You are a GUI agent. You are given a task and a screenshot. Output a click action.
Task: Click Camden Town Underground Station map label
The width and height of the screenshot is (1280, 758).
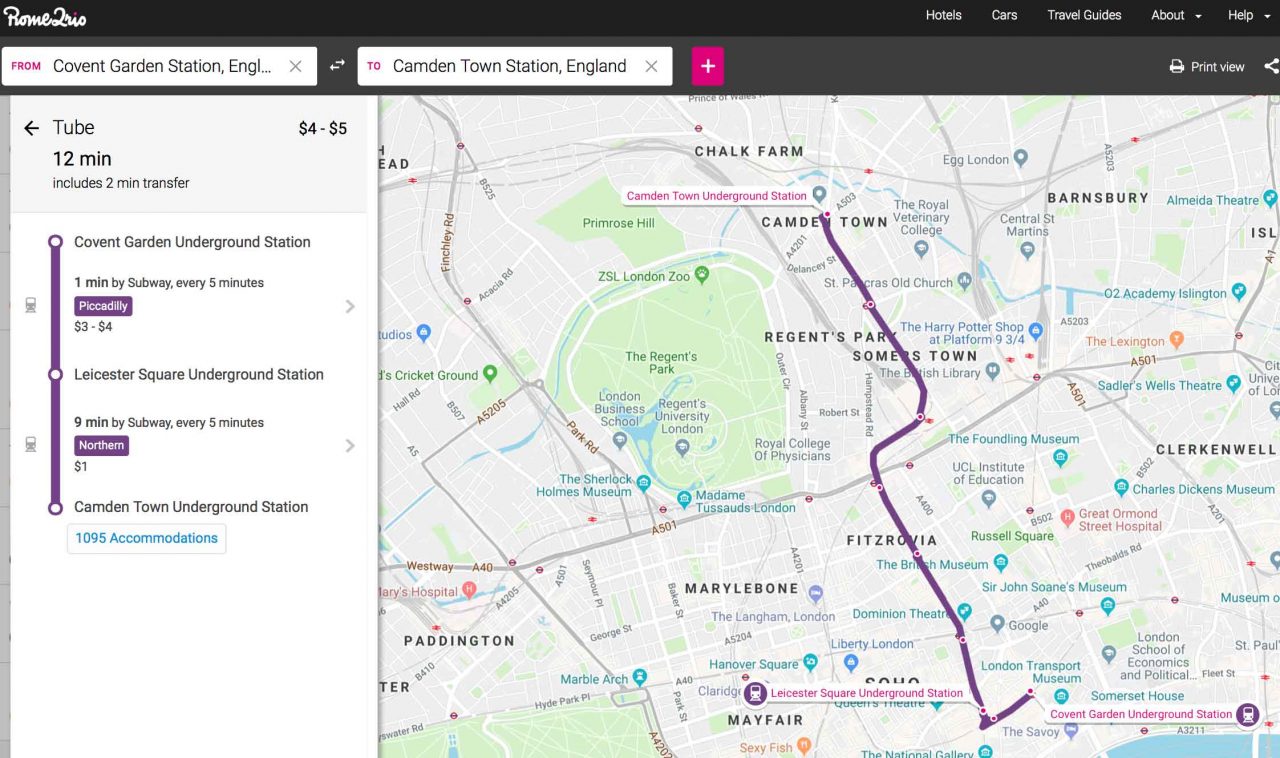[x=716, y=196]
